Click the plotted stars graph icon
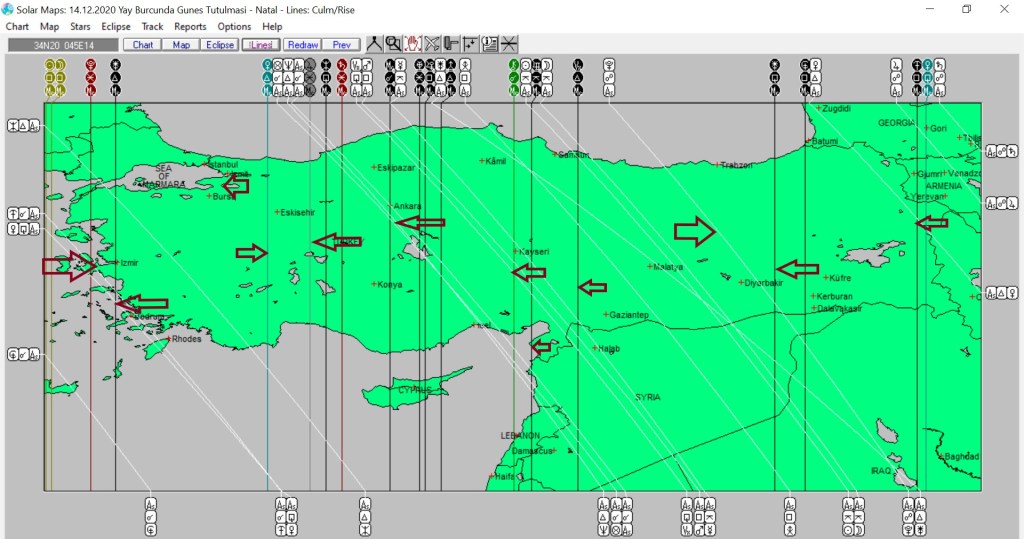Image resolution: width=1024 pixels, height=539 pixels. (470, 44)
